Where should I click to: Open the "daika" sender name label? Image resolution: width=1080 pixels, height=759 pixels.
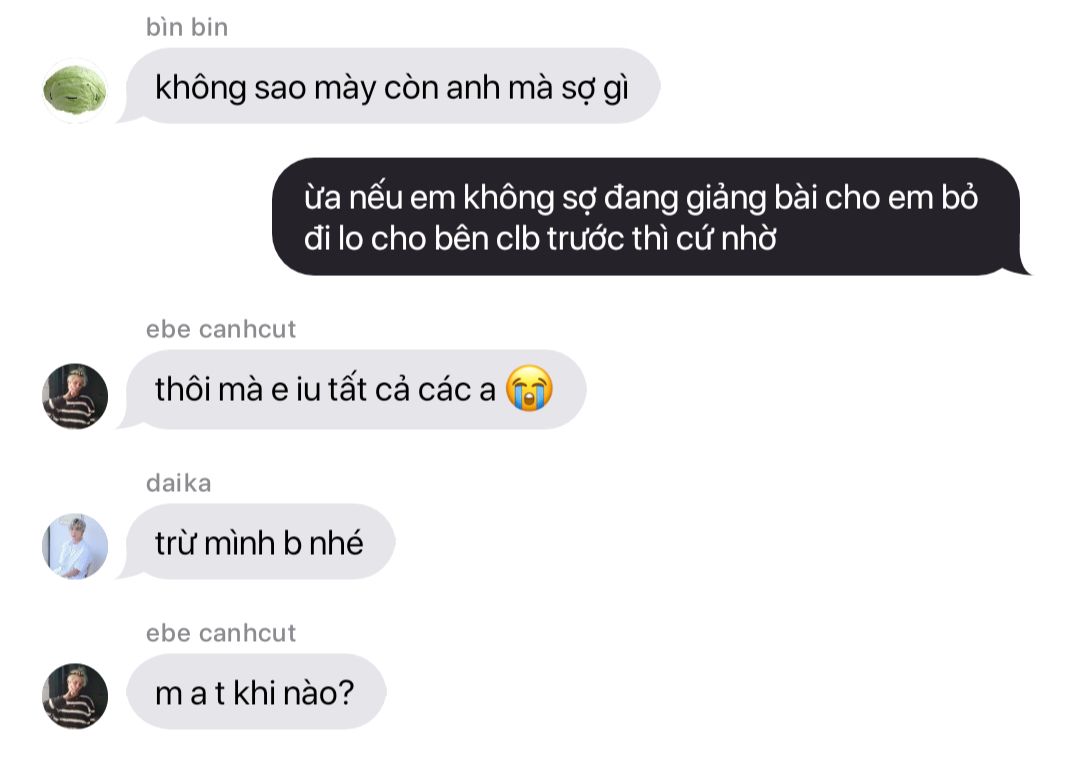[178, 483]
